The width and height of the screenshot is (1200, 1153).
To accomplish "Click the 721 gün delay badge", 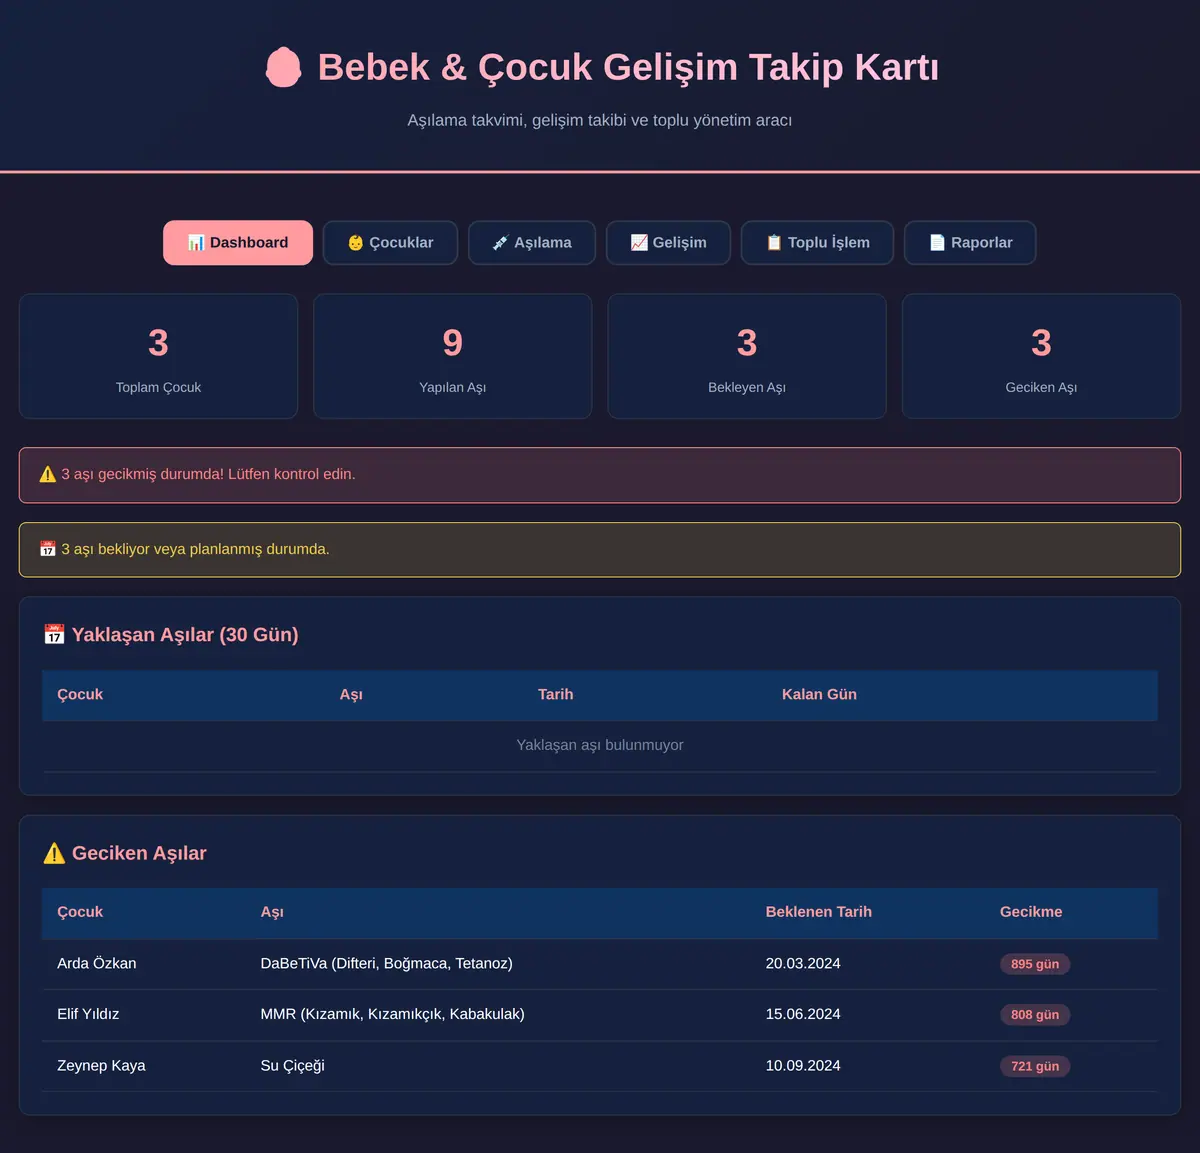I will 1035,1066.
